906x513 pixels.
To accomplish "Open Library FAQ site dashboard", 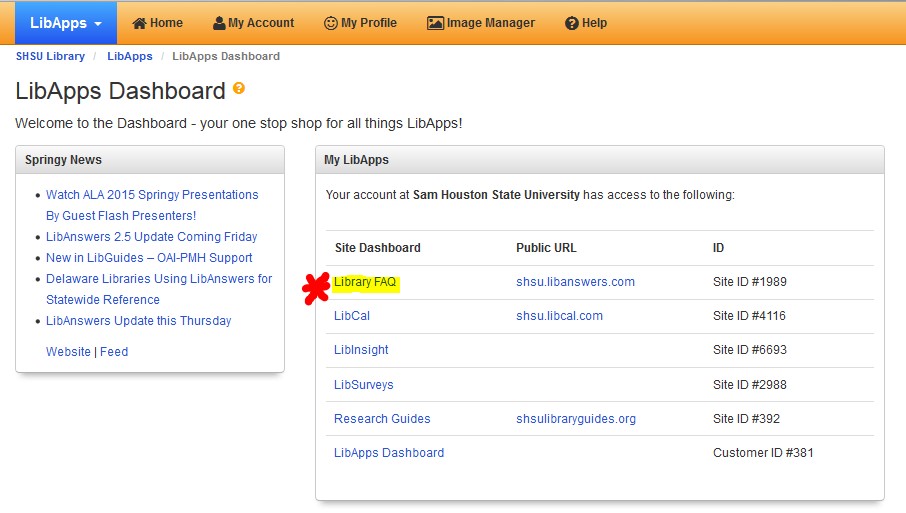I will click(x=365, y=282).
